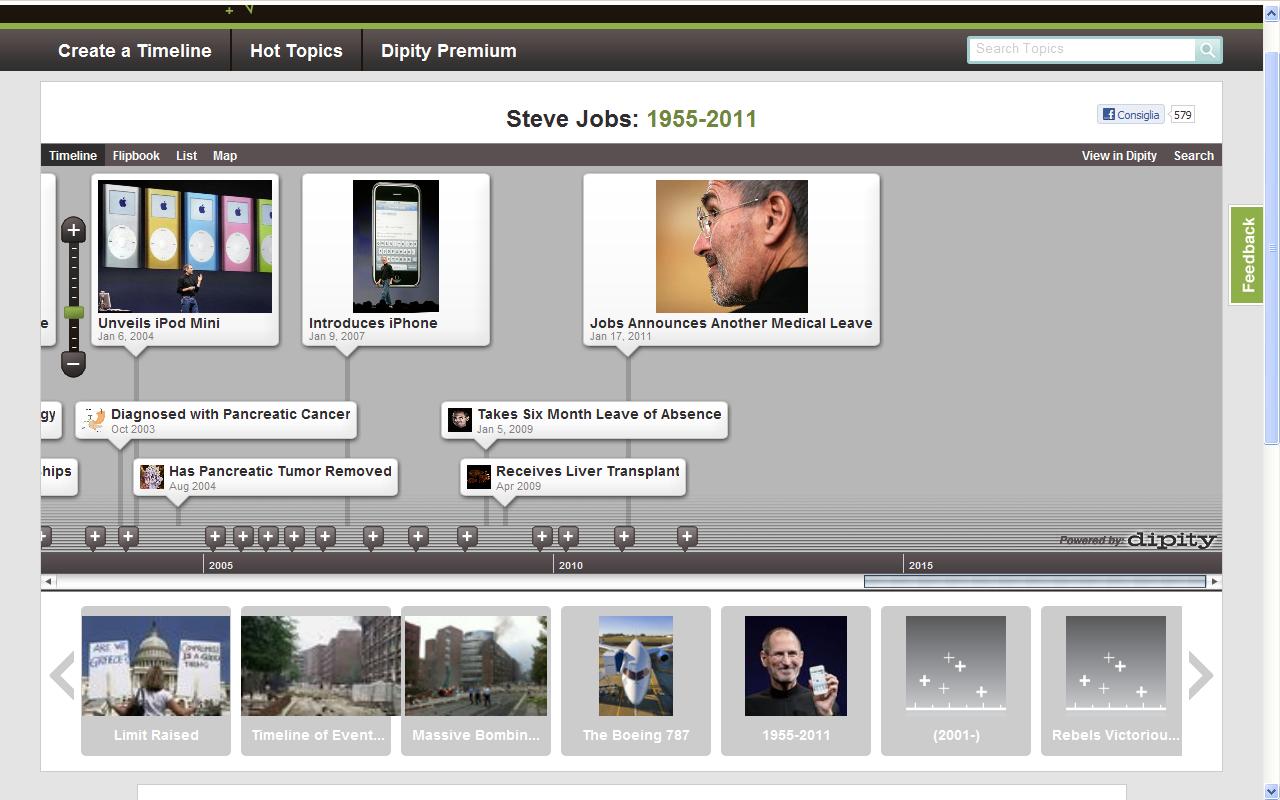Zoom in with the timeline plus button
Viewport: 1280px width, 800px height.
pyautogui.click(x=73, y=230)
